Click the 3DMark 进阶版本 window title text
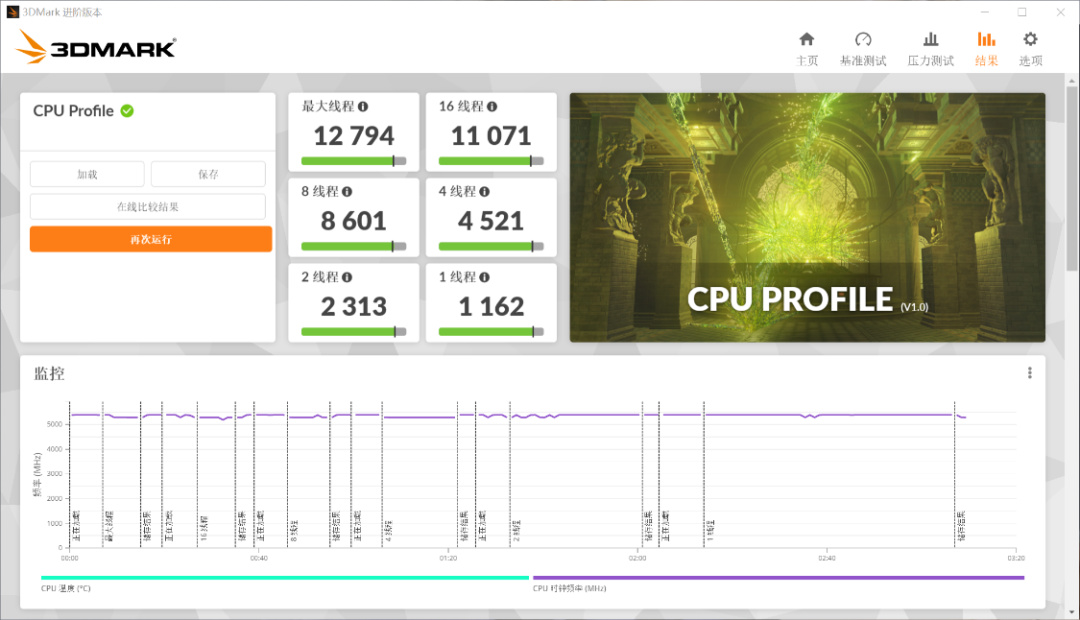The height and width of the screenshot is (620, 1080). coord(62,12)
